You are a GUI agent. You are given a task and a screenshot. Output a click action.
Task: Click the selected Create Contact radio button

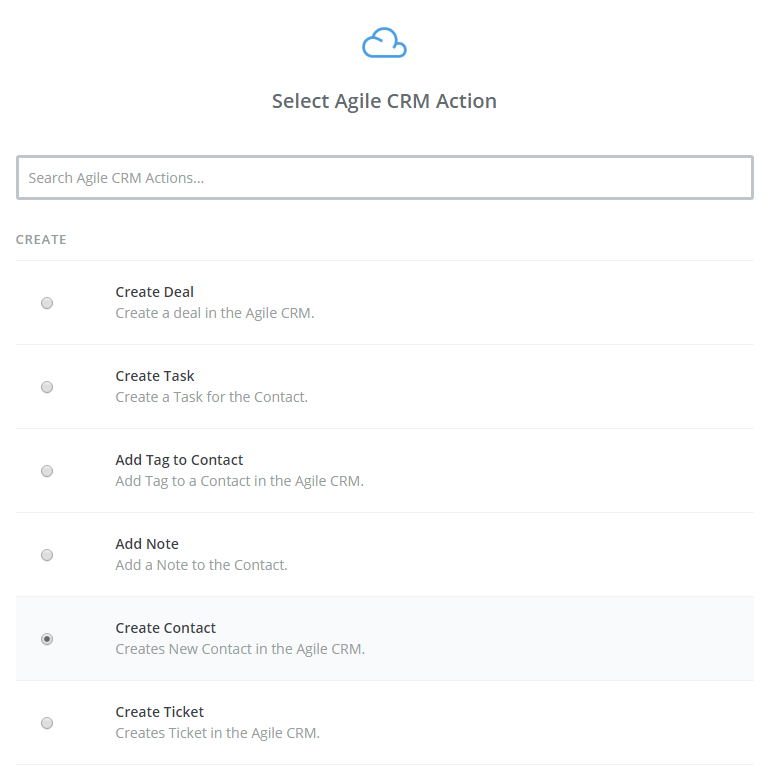[47, 639]
